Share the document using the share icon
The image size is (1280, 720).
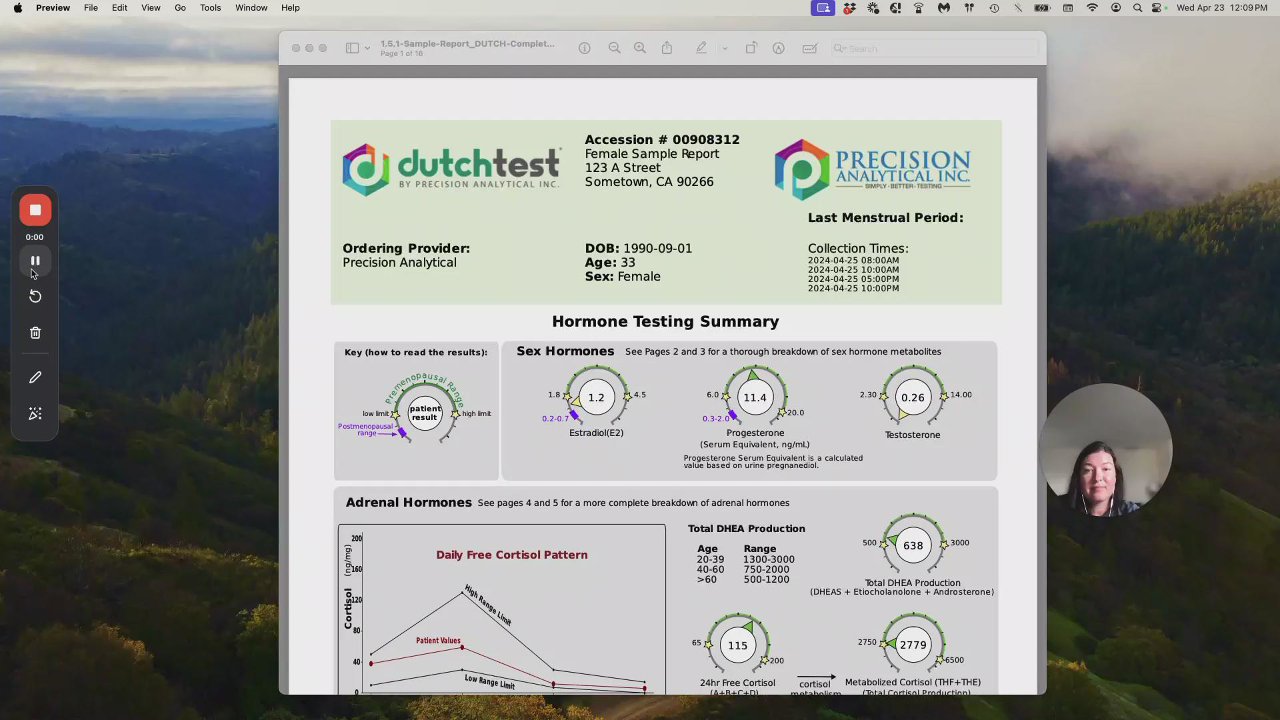click(667, 48)
